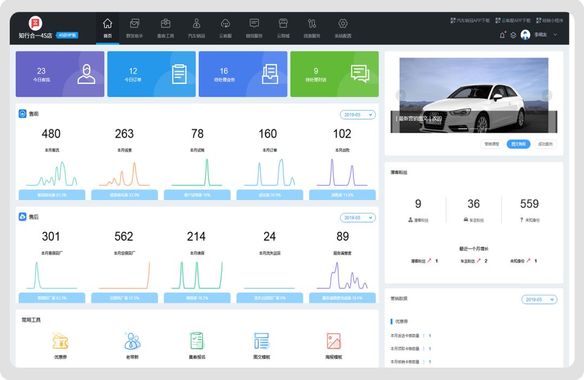
Task: Open the coupon ticket tool icon
Action: click(60, 341)
